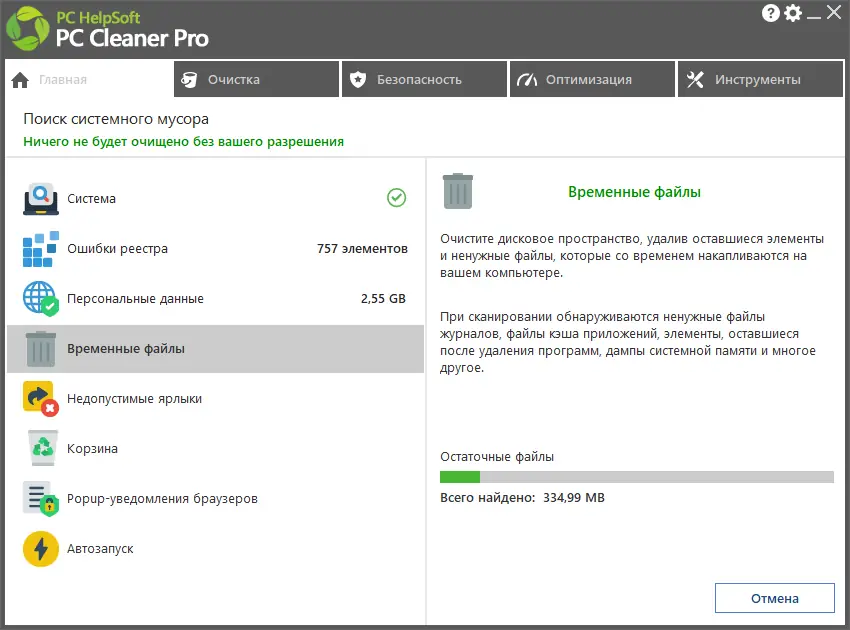The height and width of the screenshot is (630, 850).
Task: Open the Инструменты tab
Action: pos(760,79)
